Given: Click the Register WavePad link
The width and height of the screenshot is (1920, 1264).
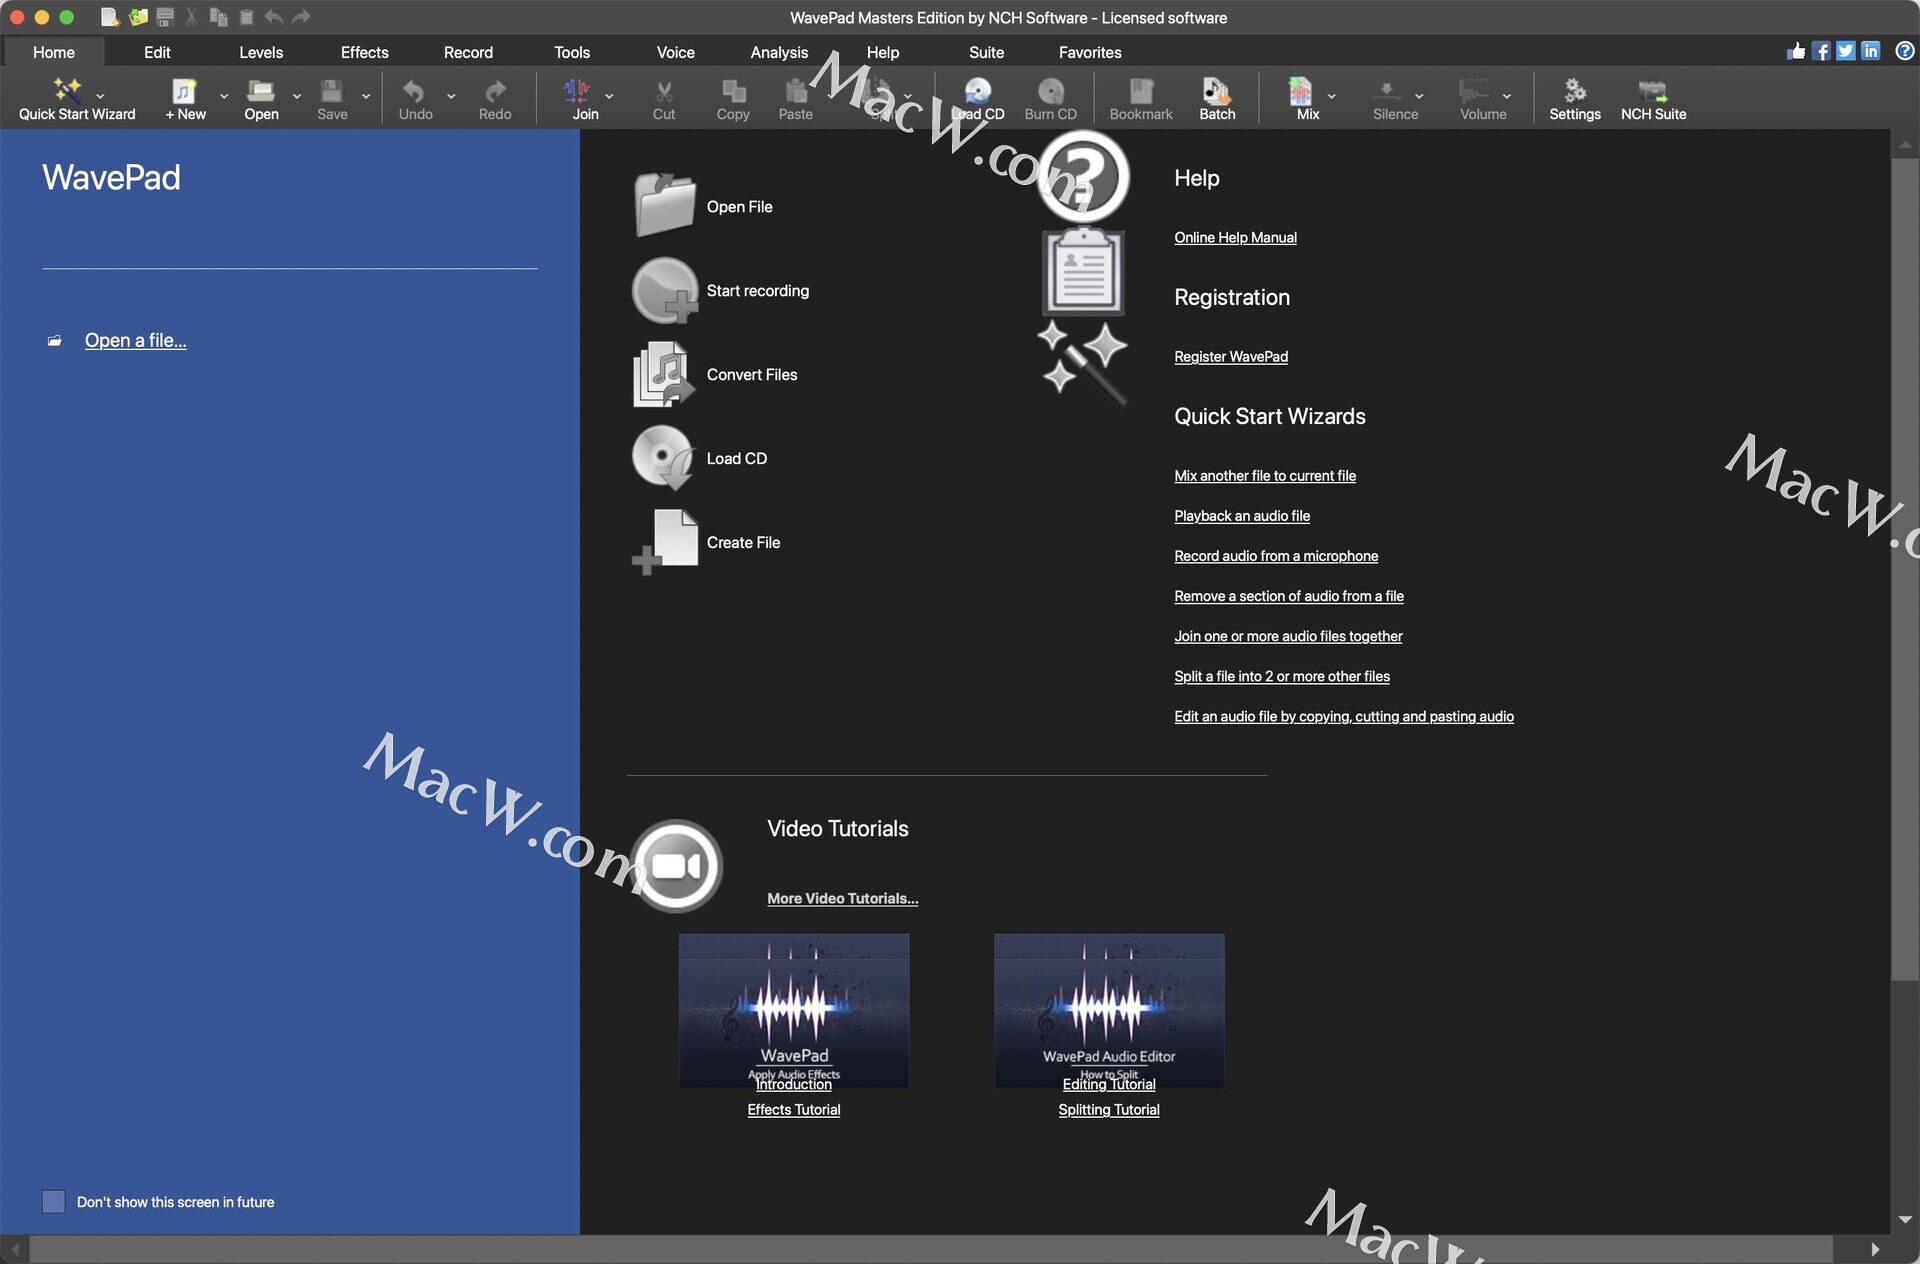Looking at the screenshot, I should pos(1230,357).
